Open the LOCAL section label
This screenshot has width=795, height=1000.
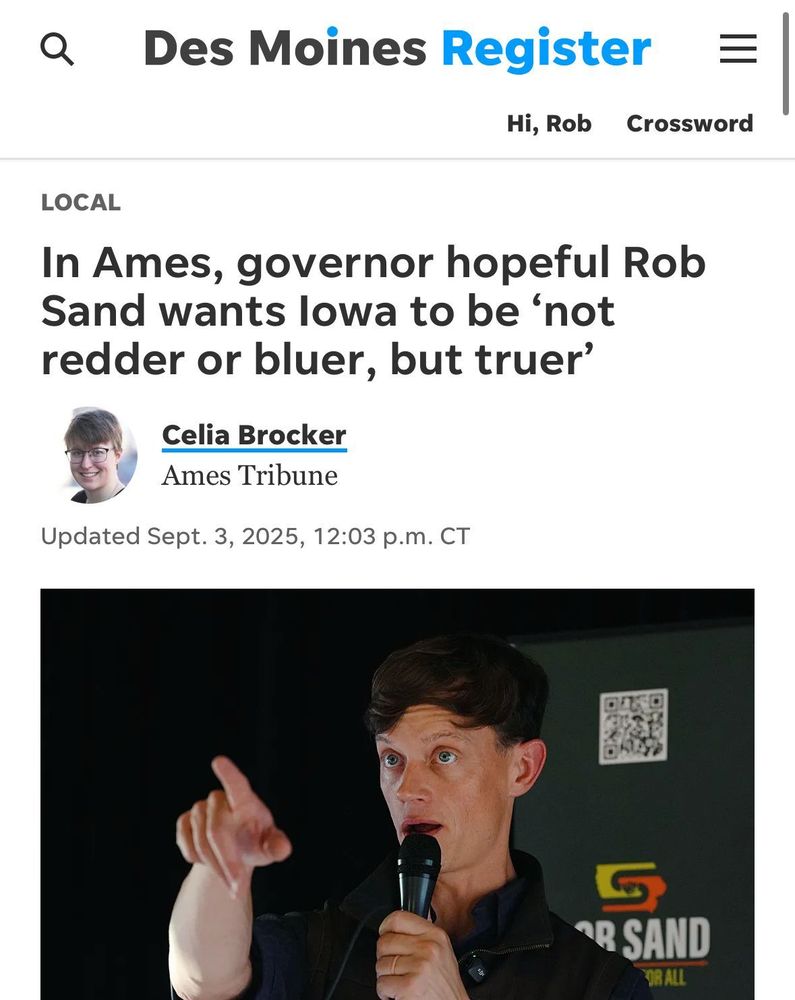(x=81, y=203)
